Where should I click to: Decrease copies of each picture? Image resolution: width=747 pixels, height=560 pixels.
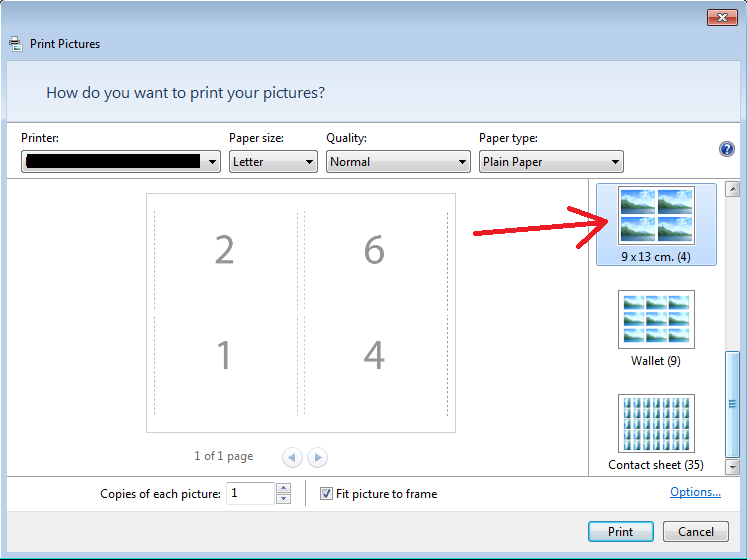point(283,499)
